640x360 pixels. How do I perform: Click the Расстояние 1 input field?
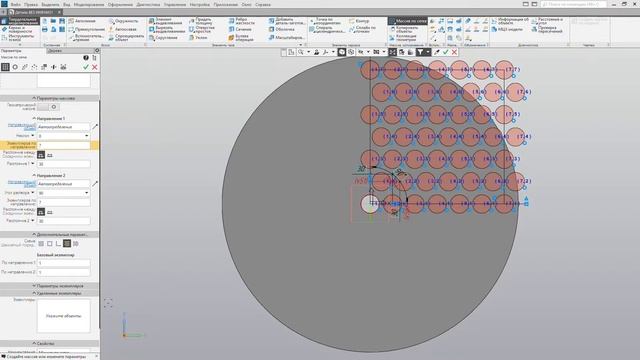[x=63, y=164]
